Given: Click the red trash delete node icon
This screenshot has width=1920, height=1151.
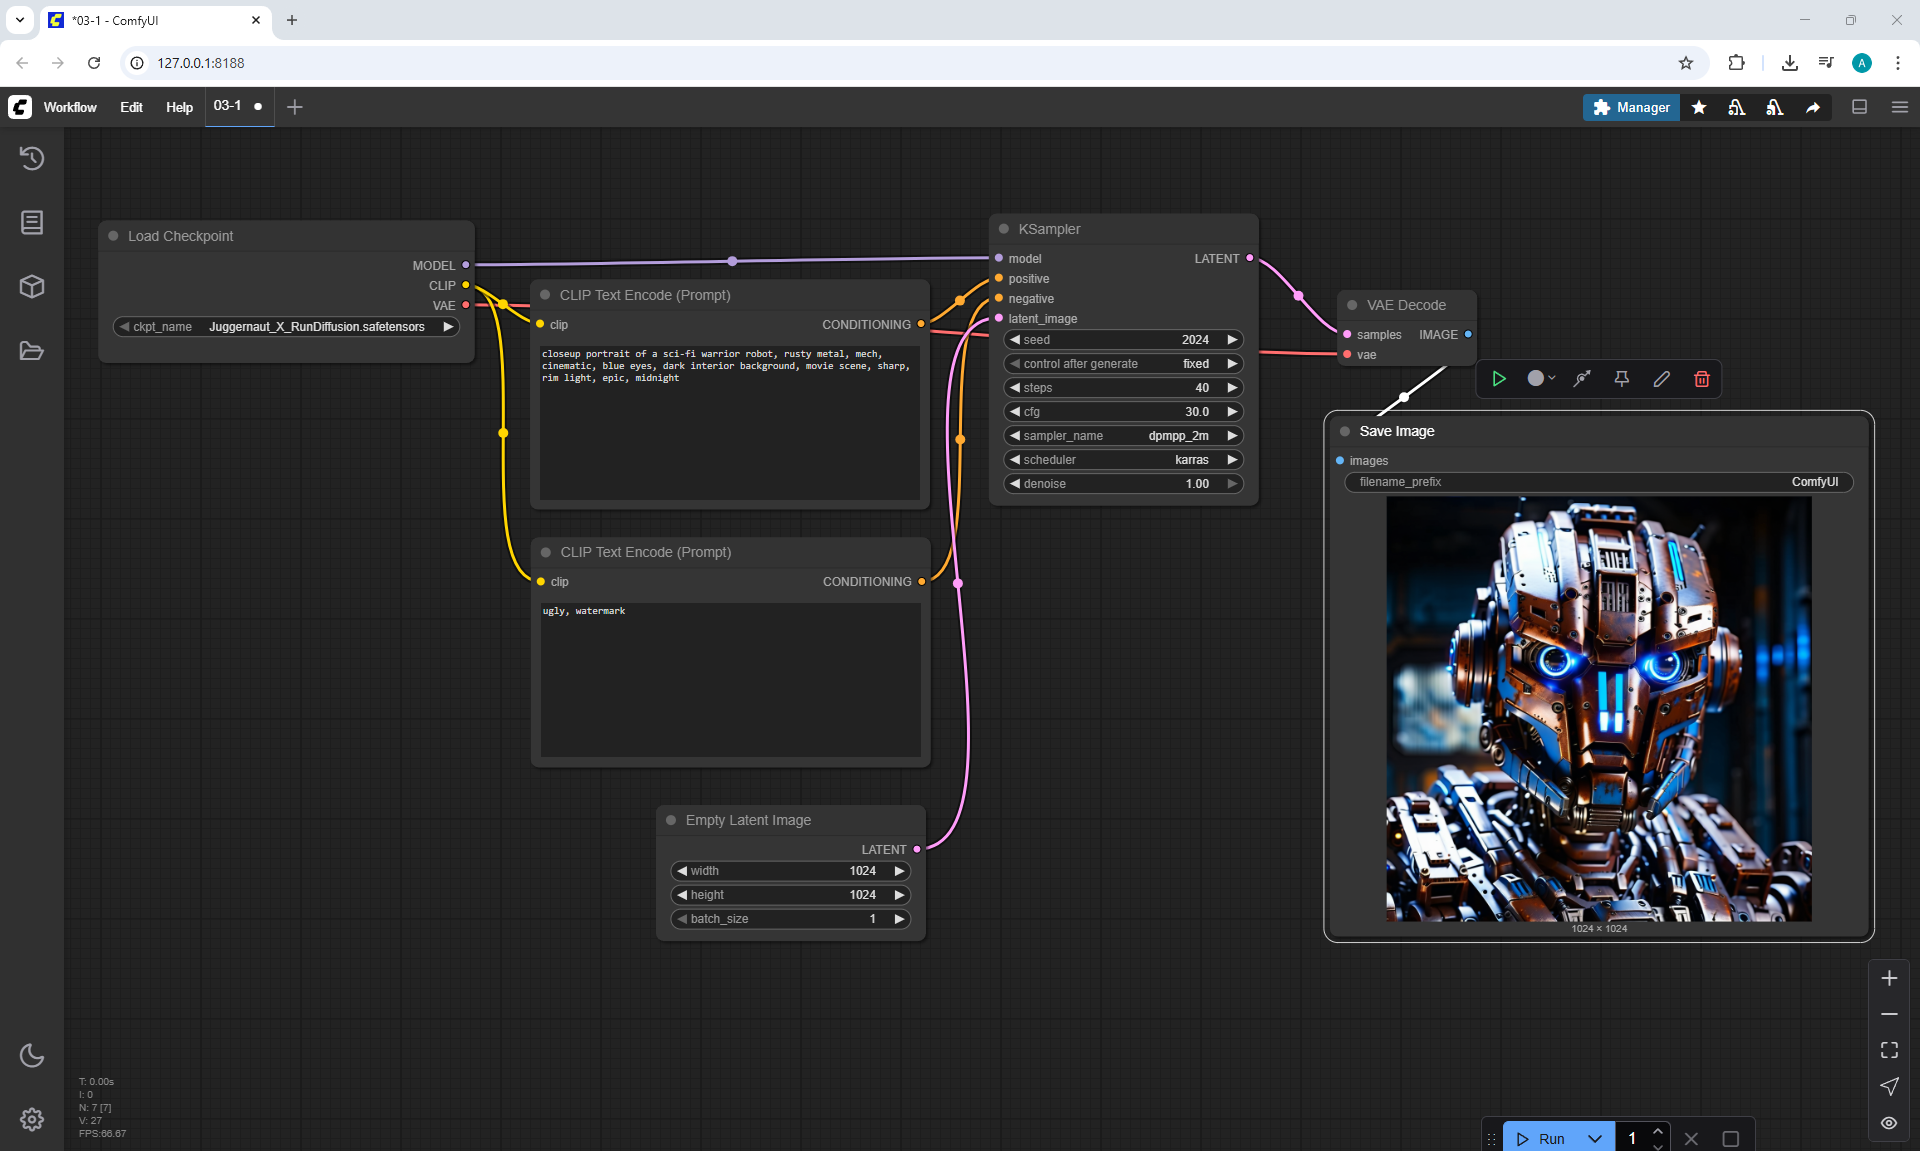Looking at the screenshot, I should tap(1701, 379).
